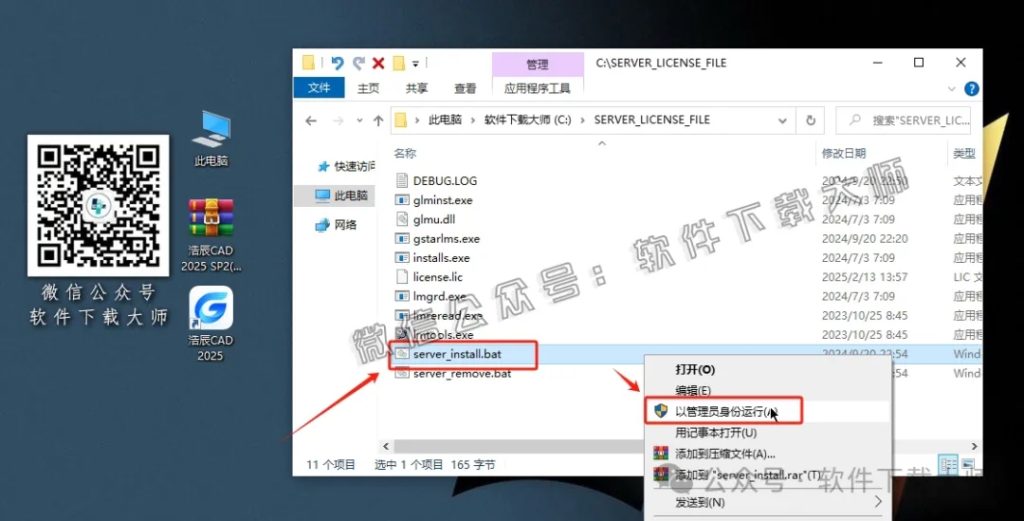Select the lmgrd.exe file
Image resolution: width=1024 pixels, height=521 pixels.
pyautogui.click(x=440, y=296)
